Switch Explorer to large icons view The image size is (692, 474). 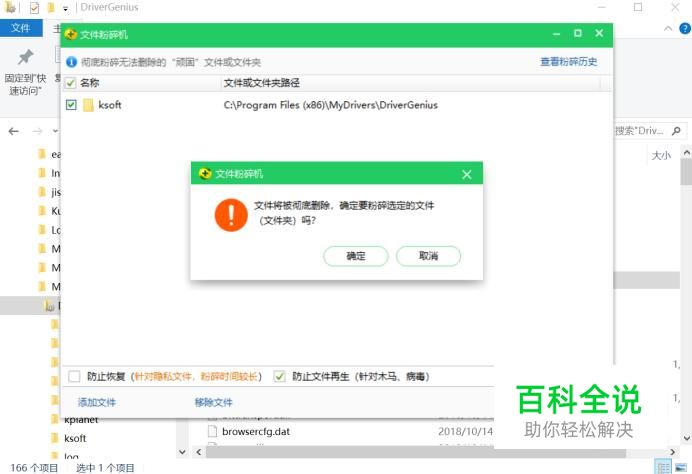point(680,467)
